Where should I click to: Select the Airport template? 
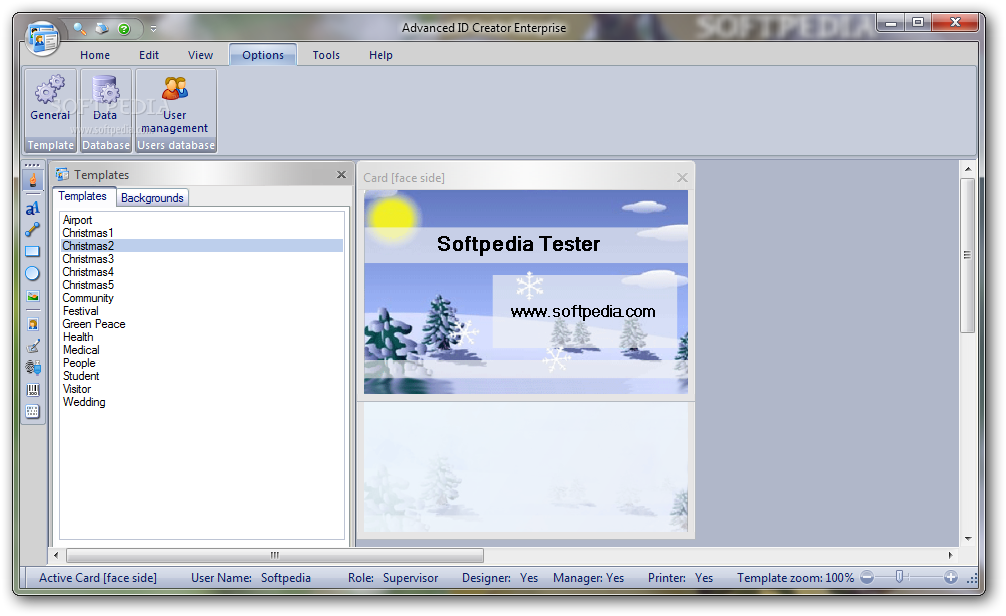tap(202, 220)
